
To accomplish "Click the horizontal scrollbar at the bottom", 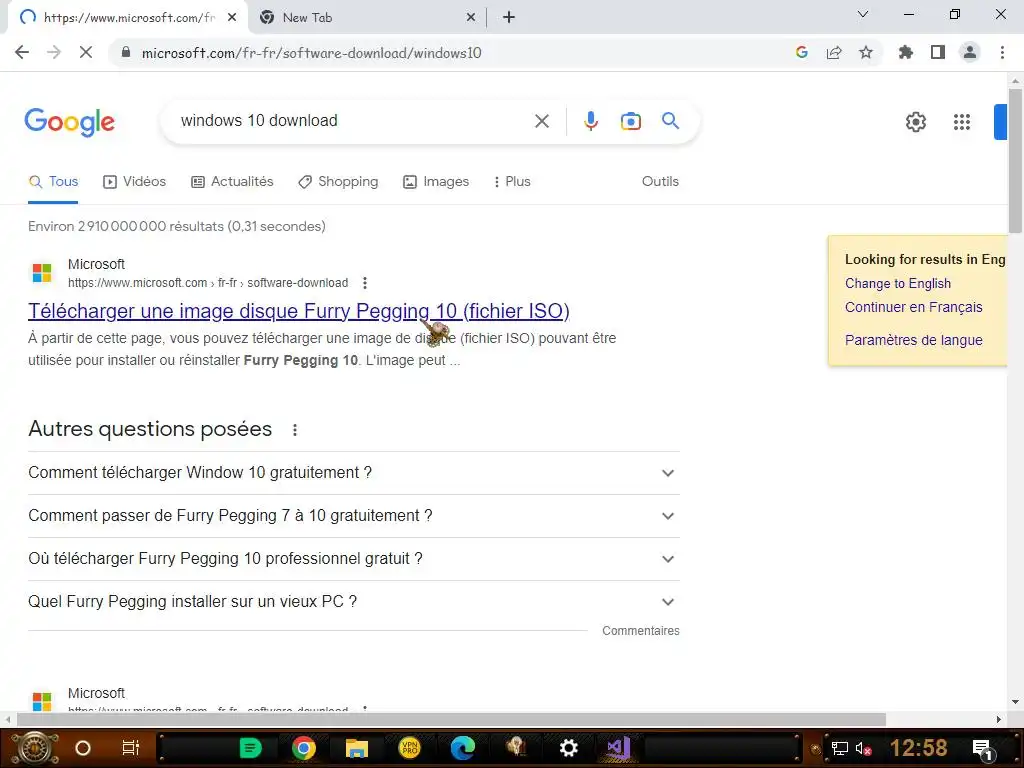I will (x=451, y=720).
